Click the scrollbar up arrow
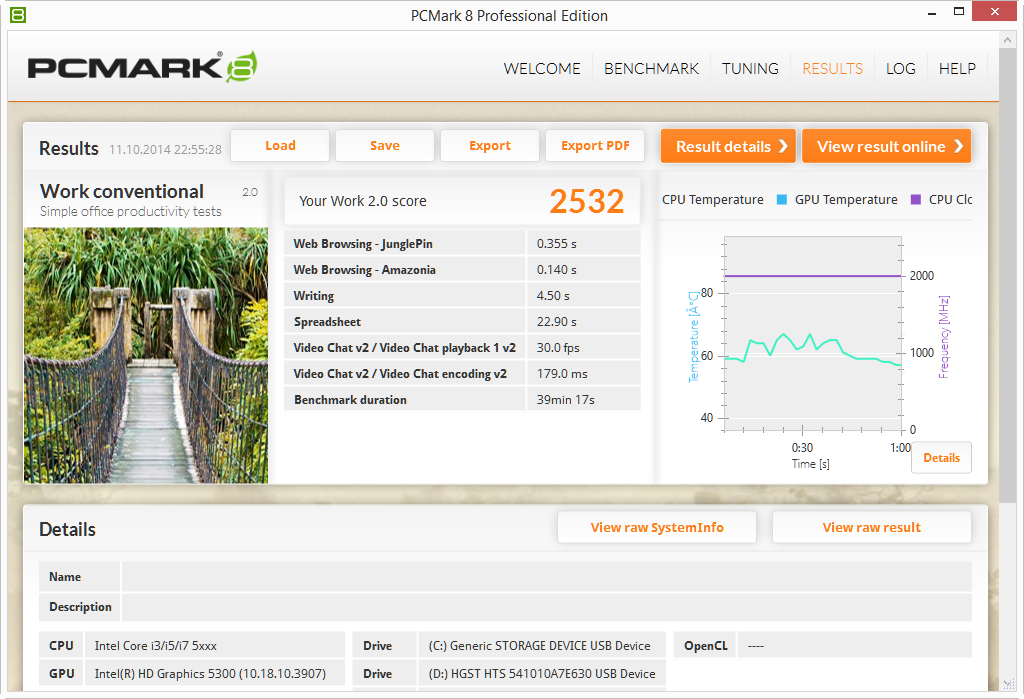 click(x=1007, y=40)
